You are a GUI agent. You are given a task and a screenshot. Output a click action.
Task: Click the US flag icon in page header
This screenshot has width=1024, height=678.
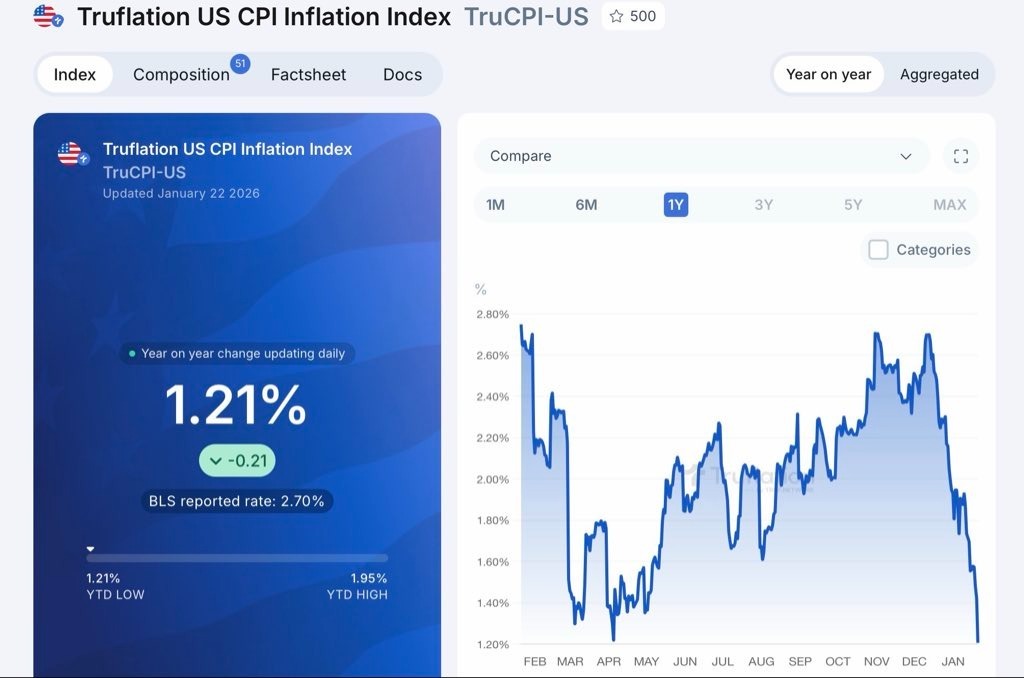click(x=48, y=16)
